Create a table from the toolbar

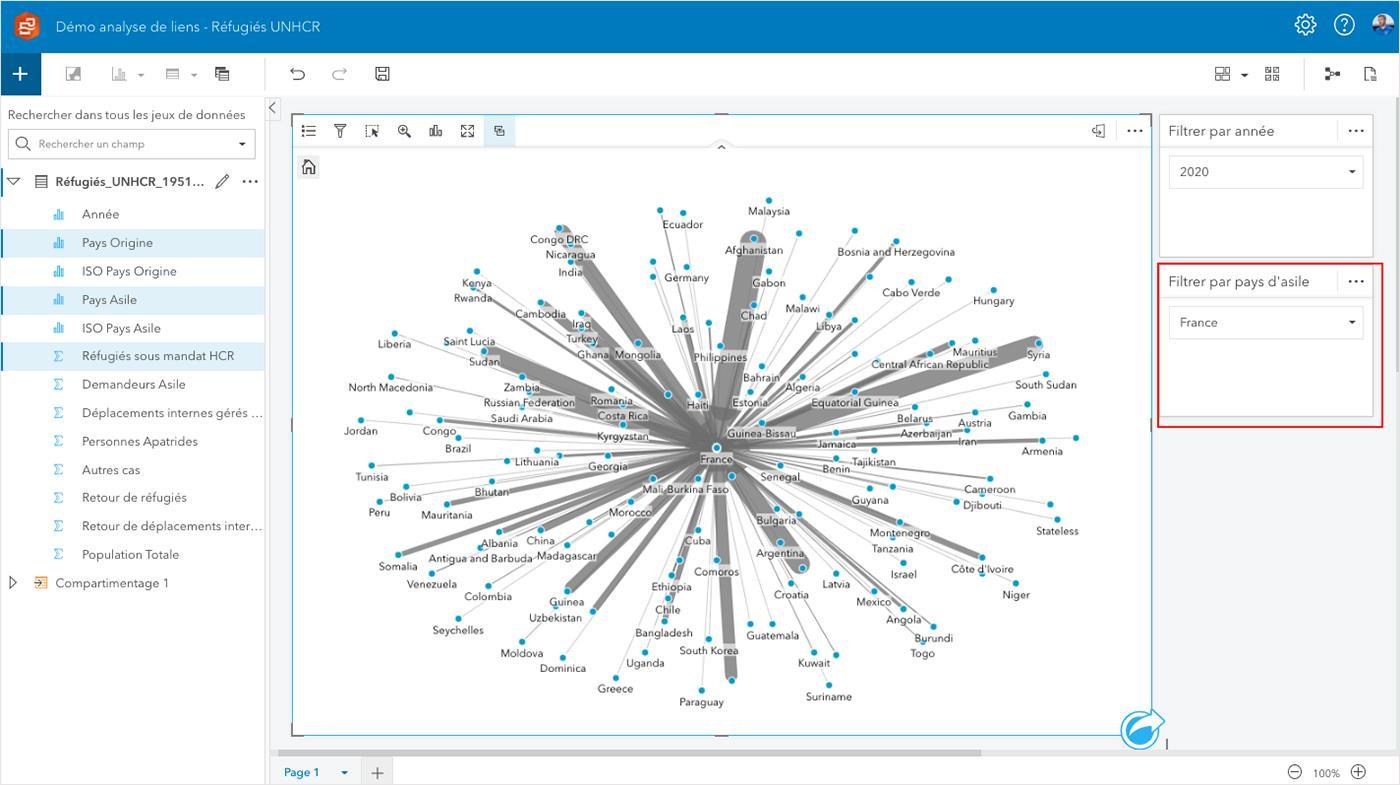pos(172,74)
